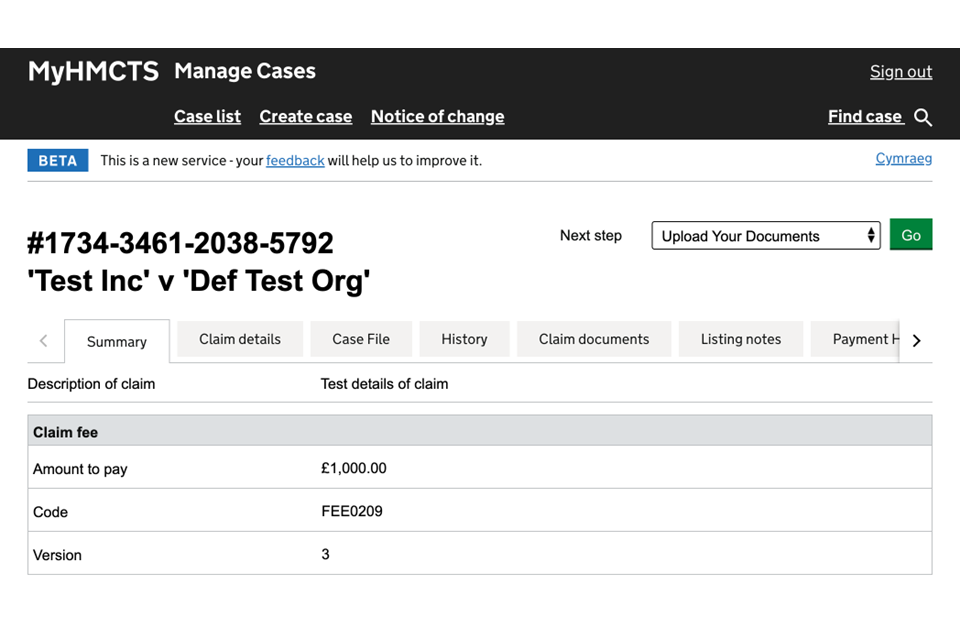The width and height of the screenshot is (960, 640).
Task: Click the BETA phase tag
Action: click(x=58, y=160)
